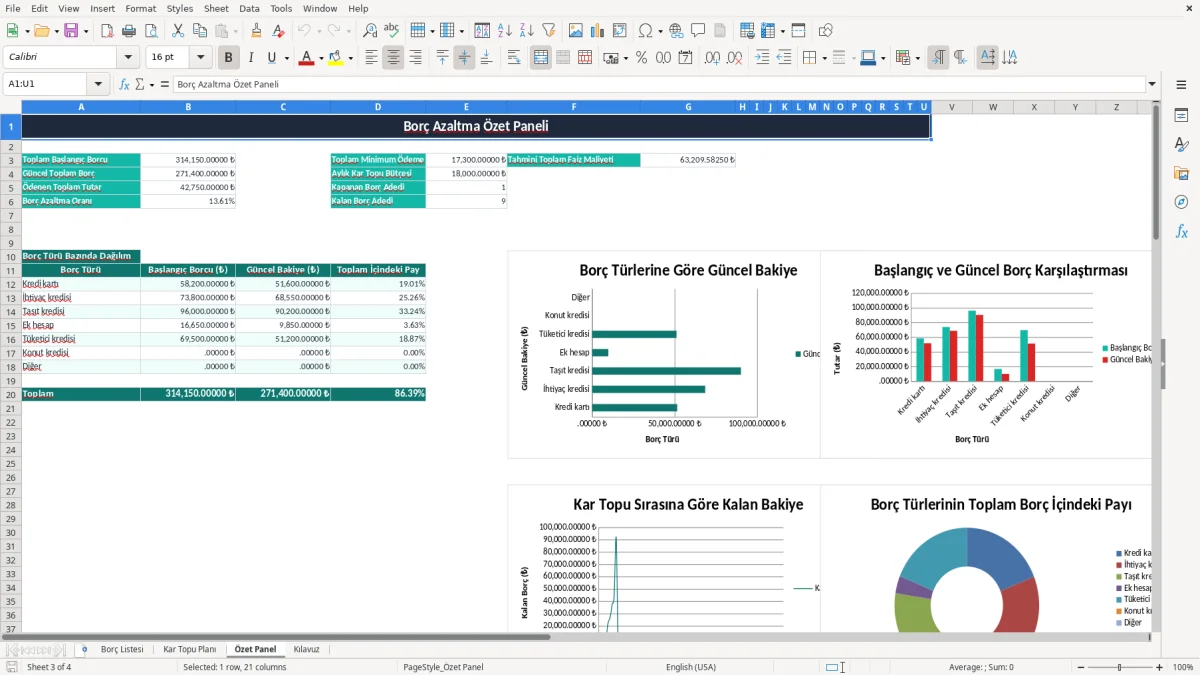Image resolution: width=1200 pixels, height=675 pixels.
Task: Click column header B
Action: click(x=188, y=107)
